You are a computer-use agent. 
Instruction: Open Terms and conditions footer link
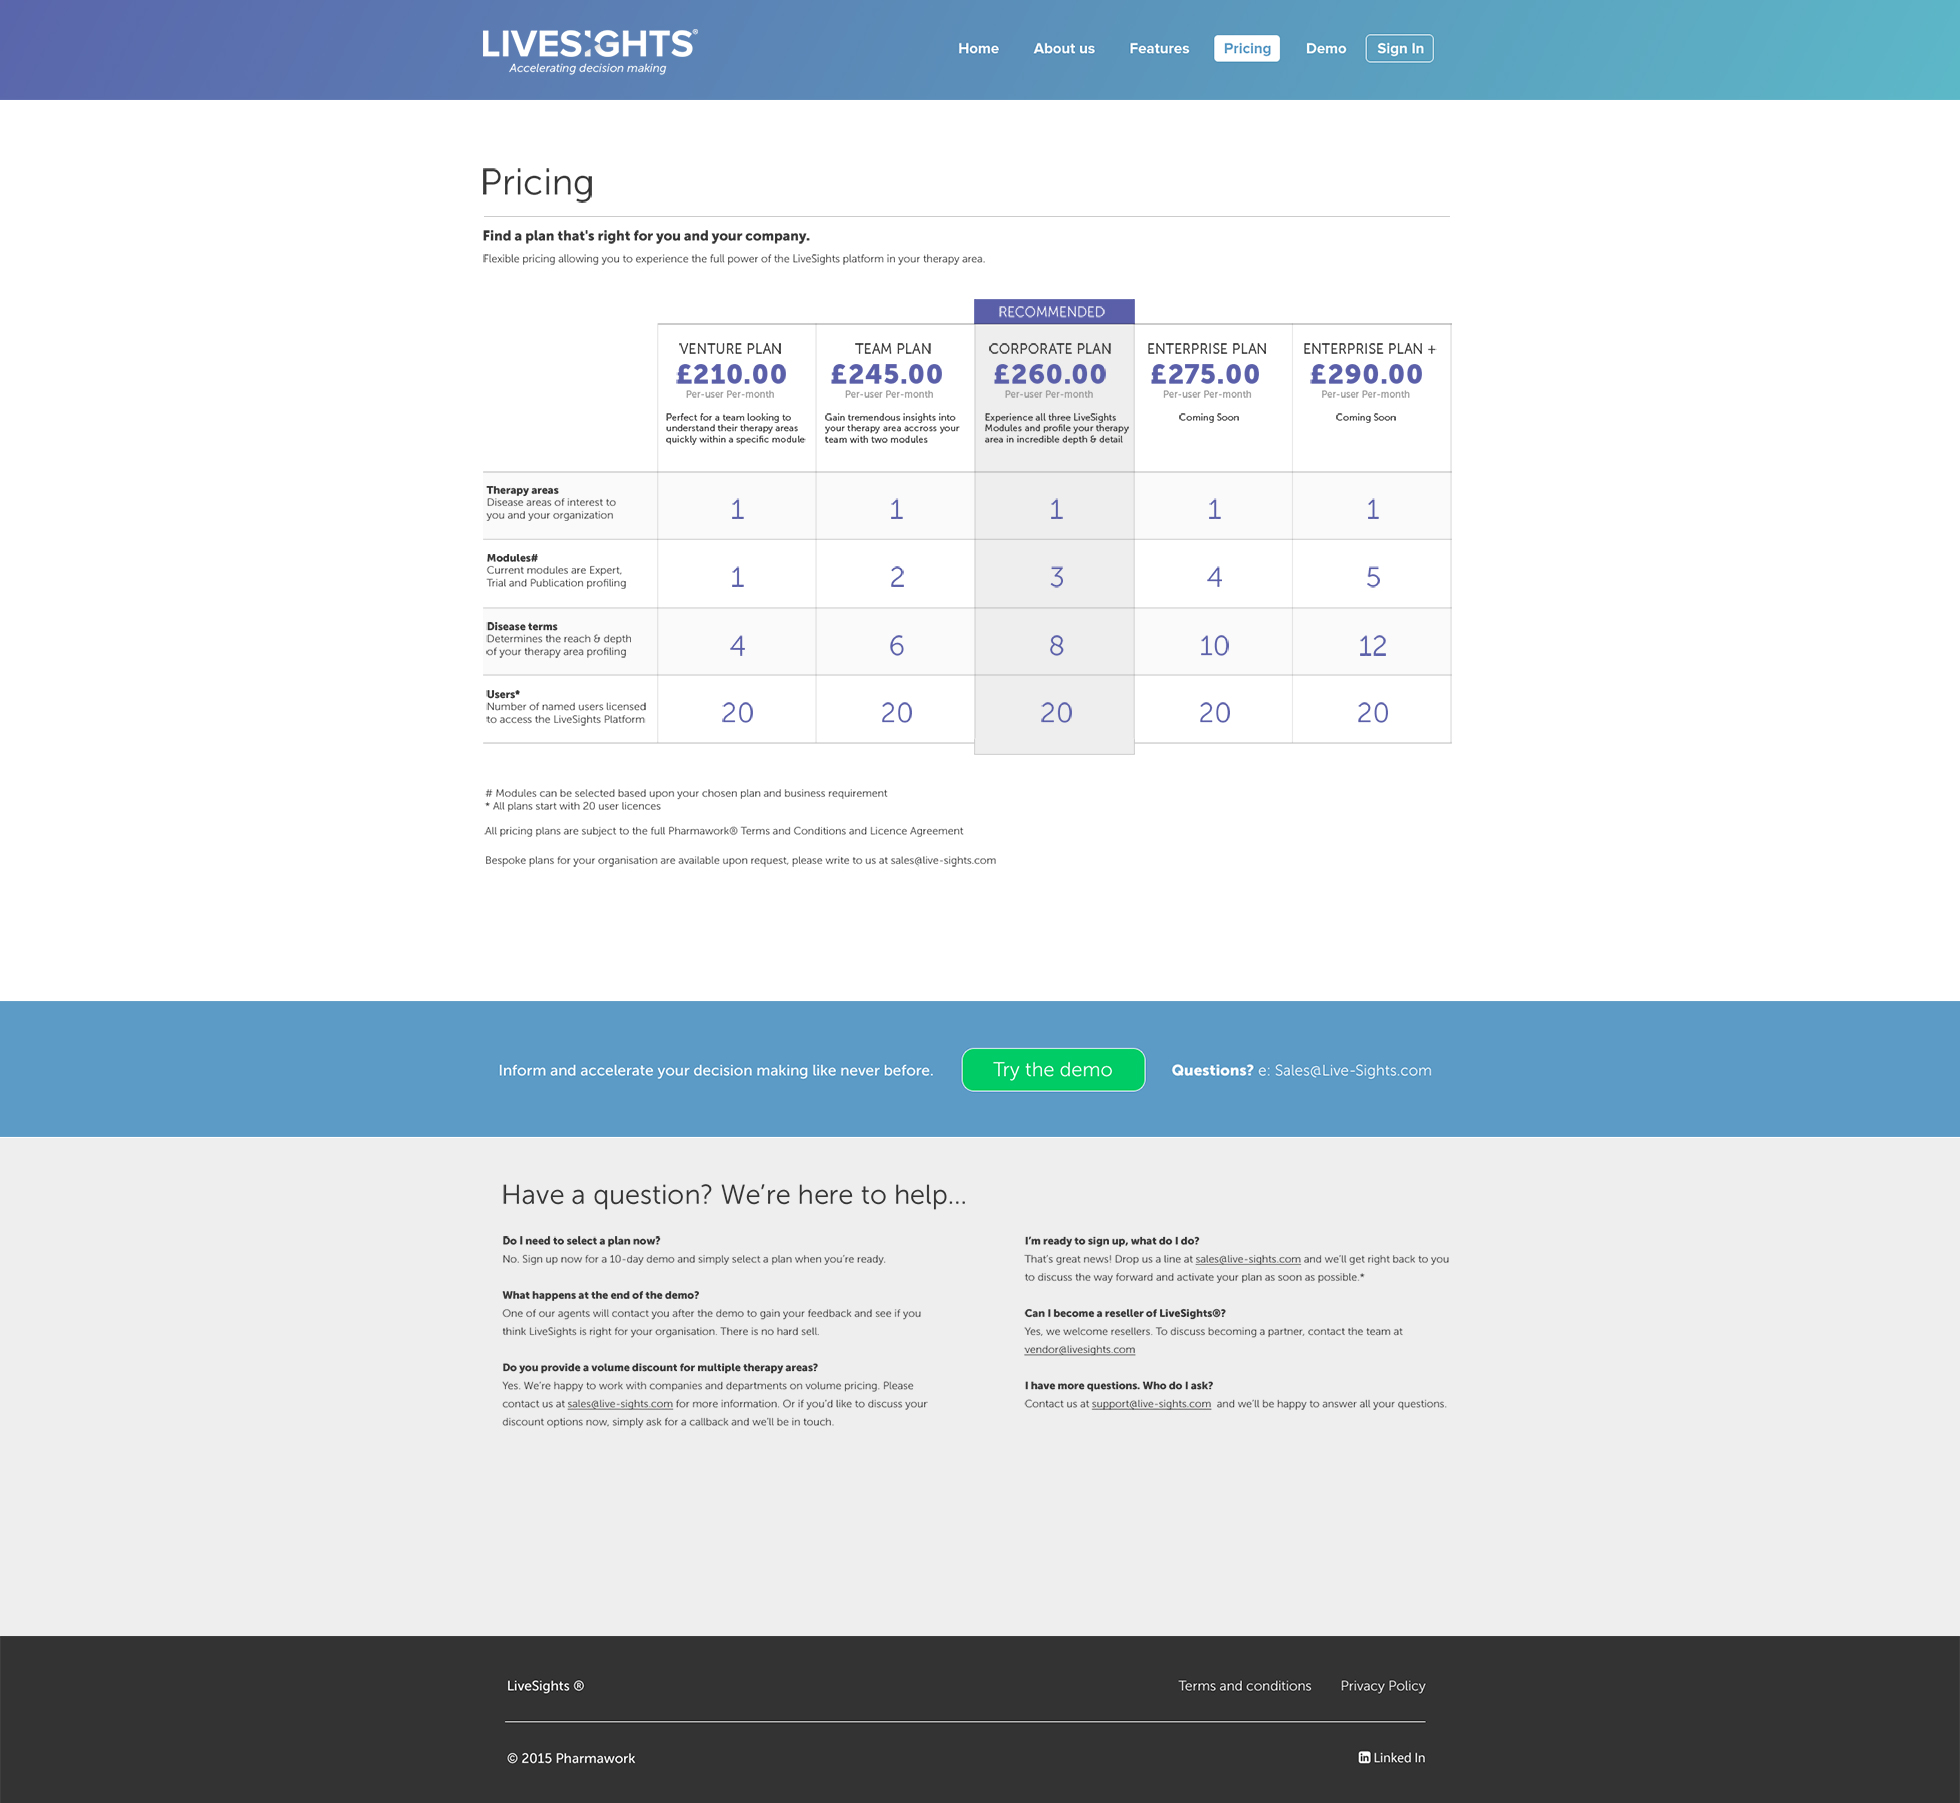[x=1243, y=1685]
